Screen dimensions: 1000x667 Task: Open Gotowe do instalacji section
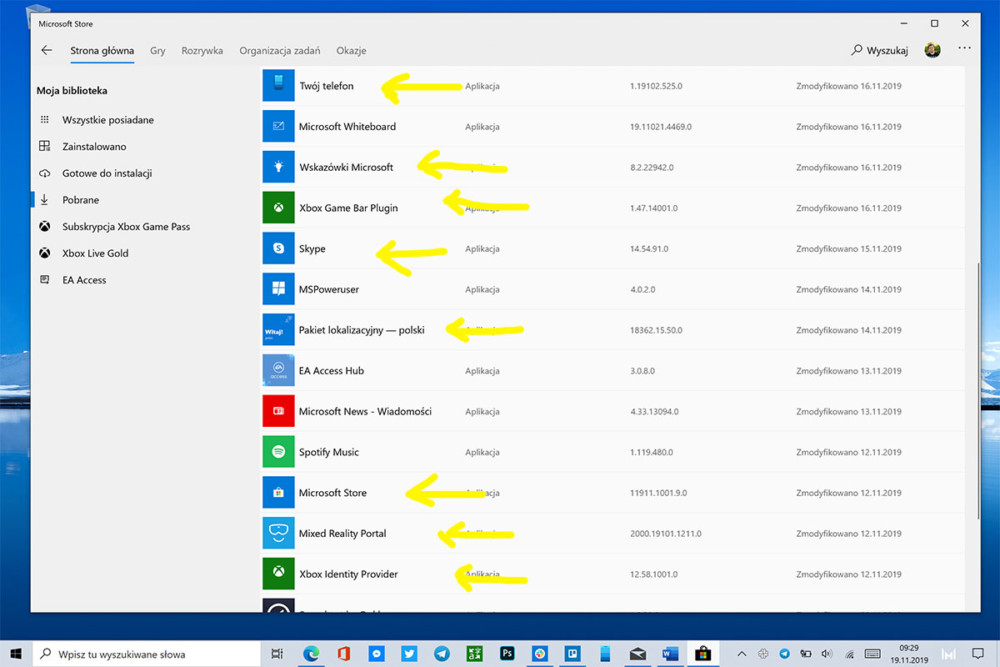click(x=107, y=173)
